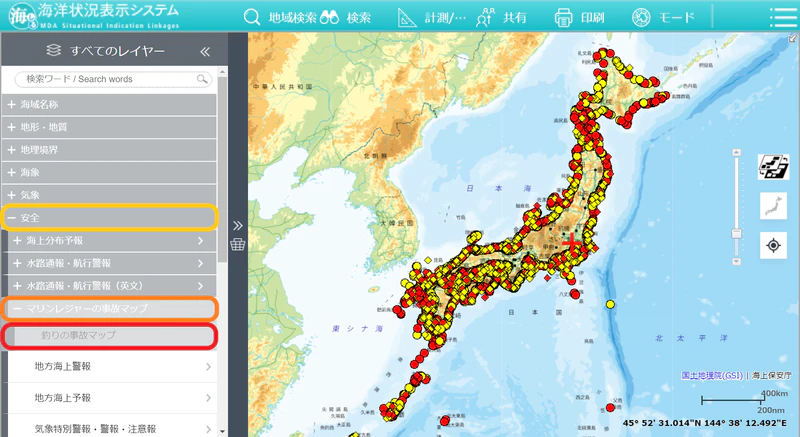Screen dimensions: 800x437
Task: Click the Japan outline map button
Action: pos(773,206)
